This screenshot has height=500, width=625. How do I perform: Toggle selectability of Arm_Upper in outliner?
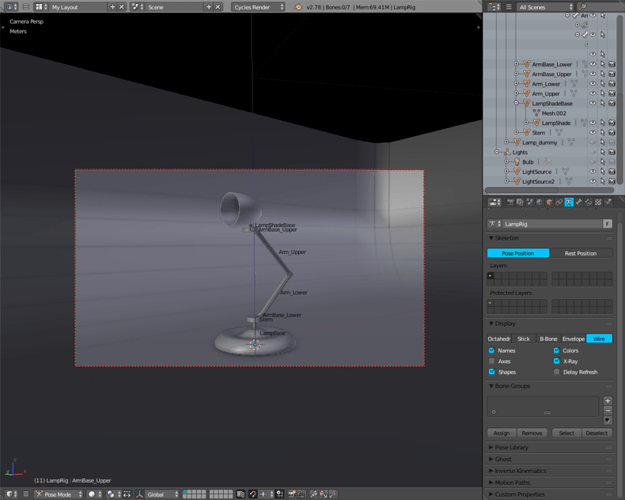tap(602, 93)
